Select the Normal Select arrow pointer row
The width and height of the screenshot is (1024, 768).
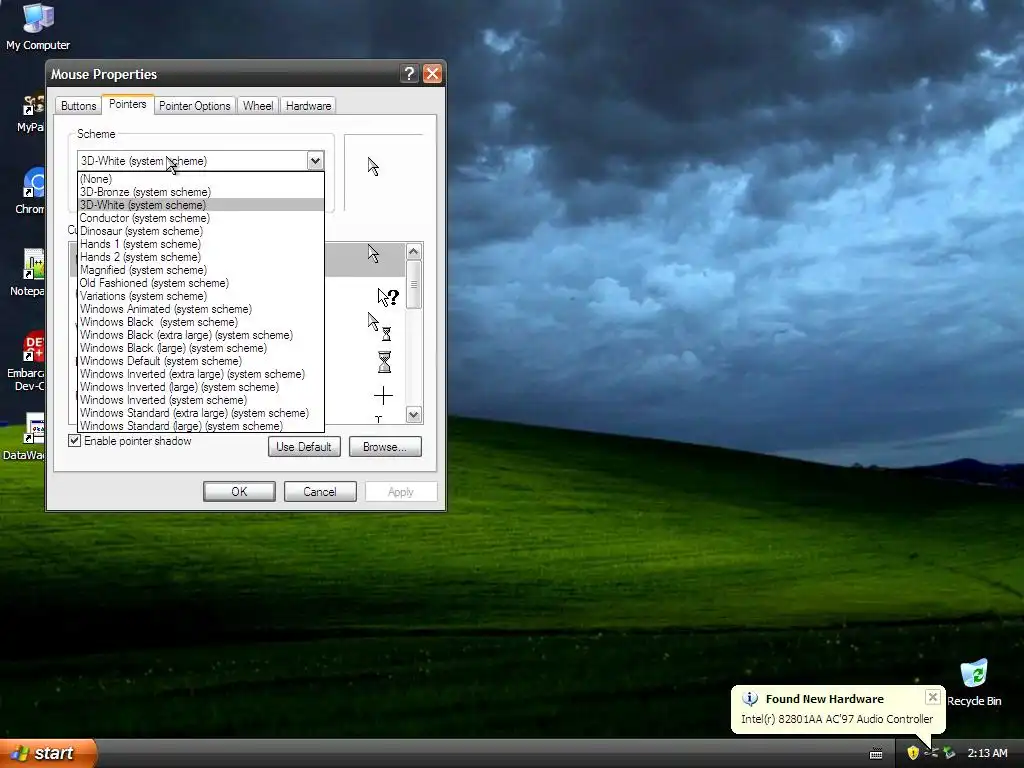(364, 259)
